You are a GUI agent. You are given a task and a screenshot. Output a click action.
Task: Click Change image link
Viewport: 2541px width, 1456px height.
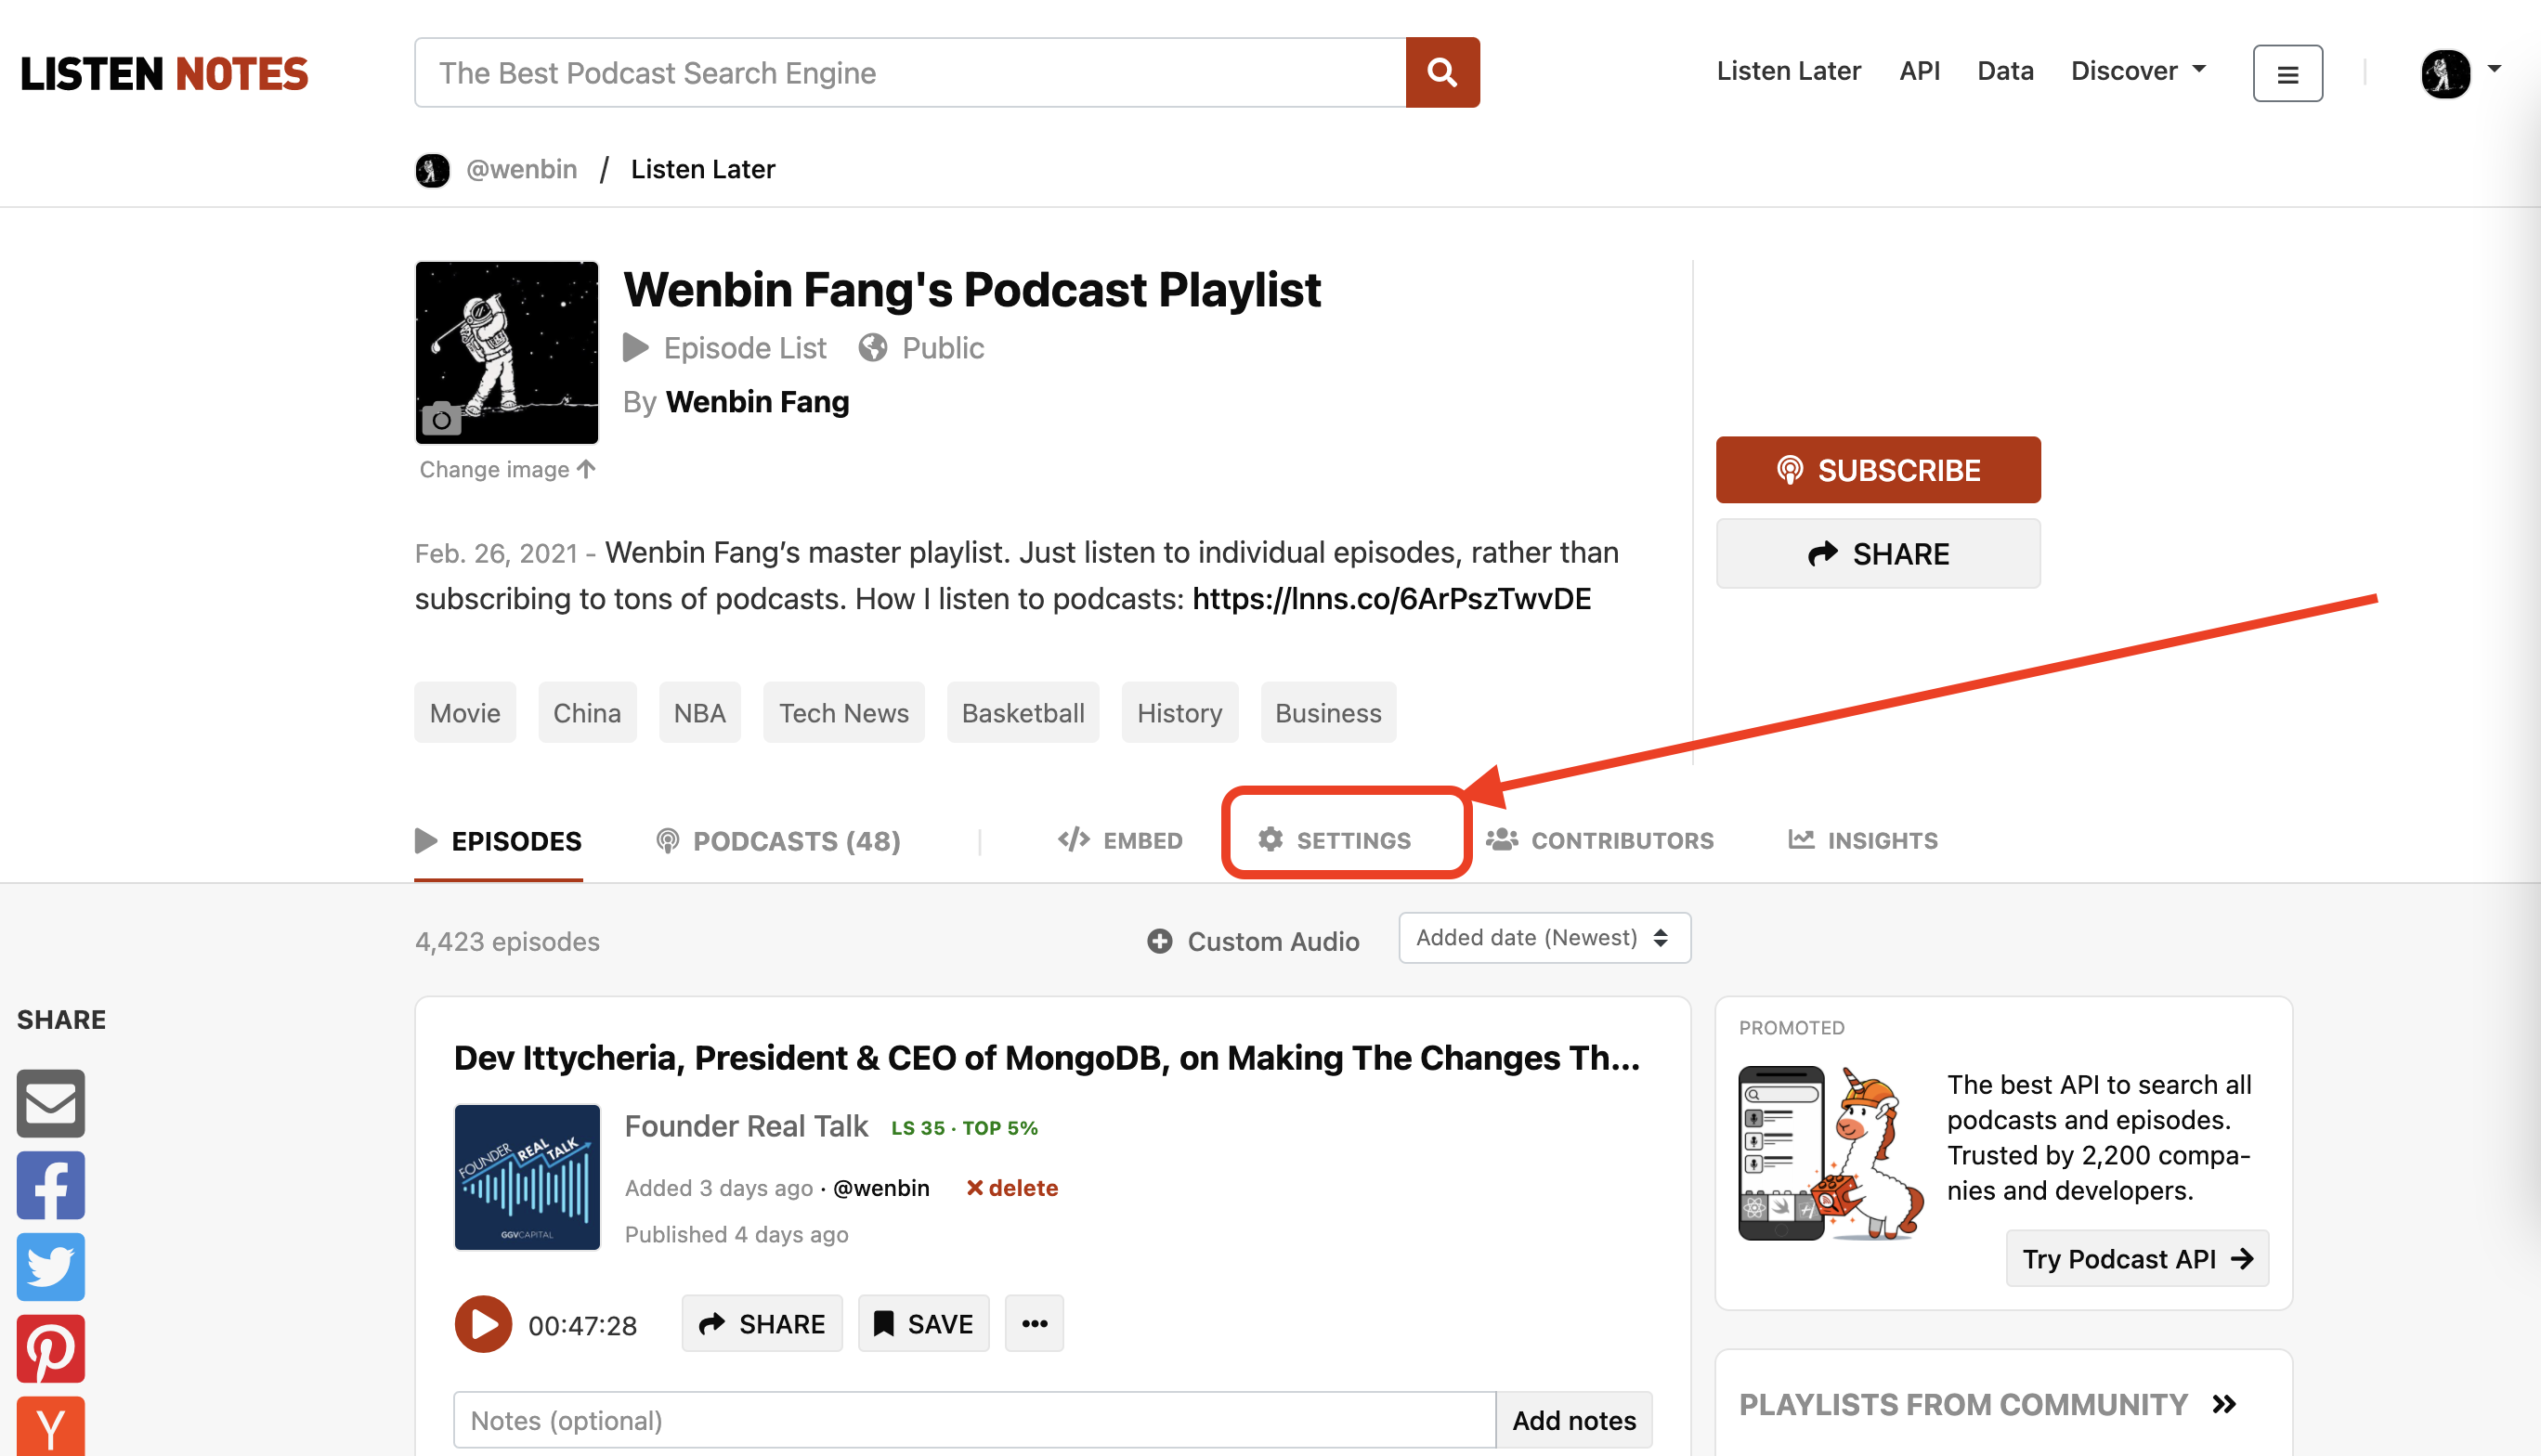point(507,469)
